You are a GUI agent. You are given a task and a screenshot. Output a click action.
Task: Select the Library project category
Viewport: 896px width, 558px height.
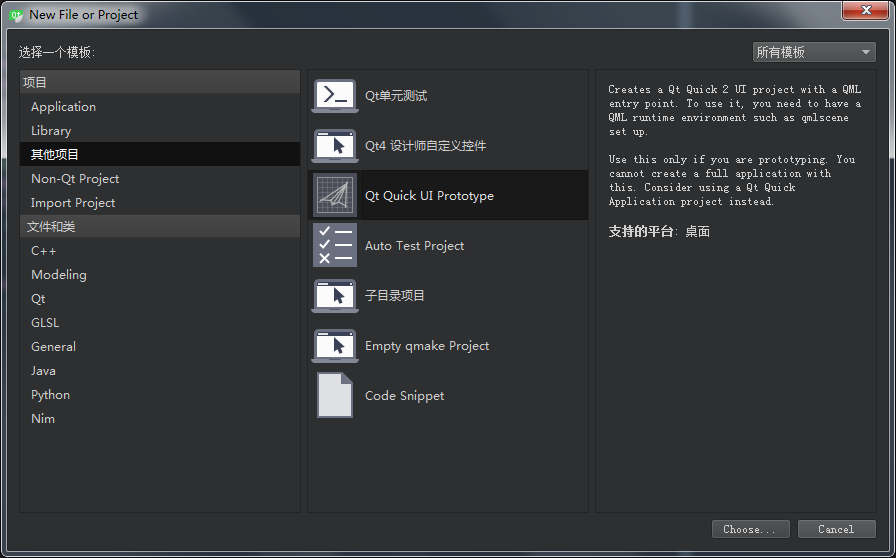click(x=51, y=131)
